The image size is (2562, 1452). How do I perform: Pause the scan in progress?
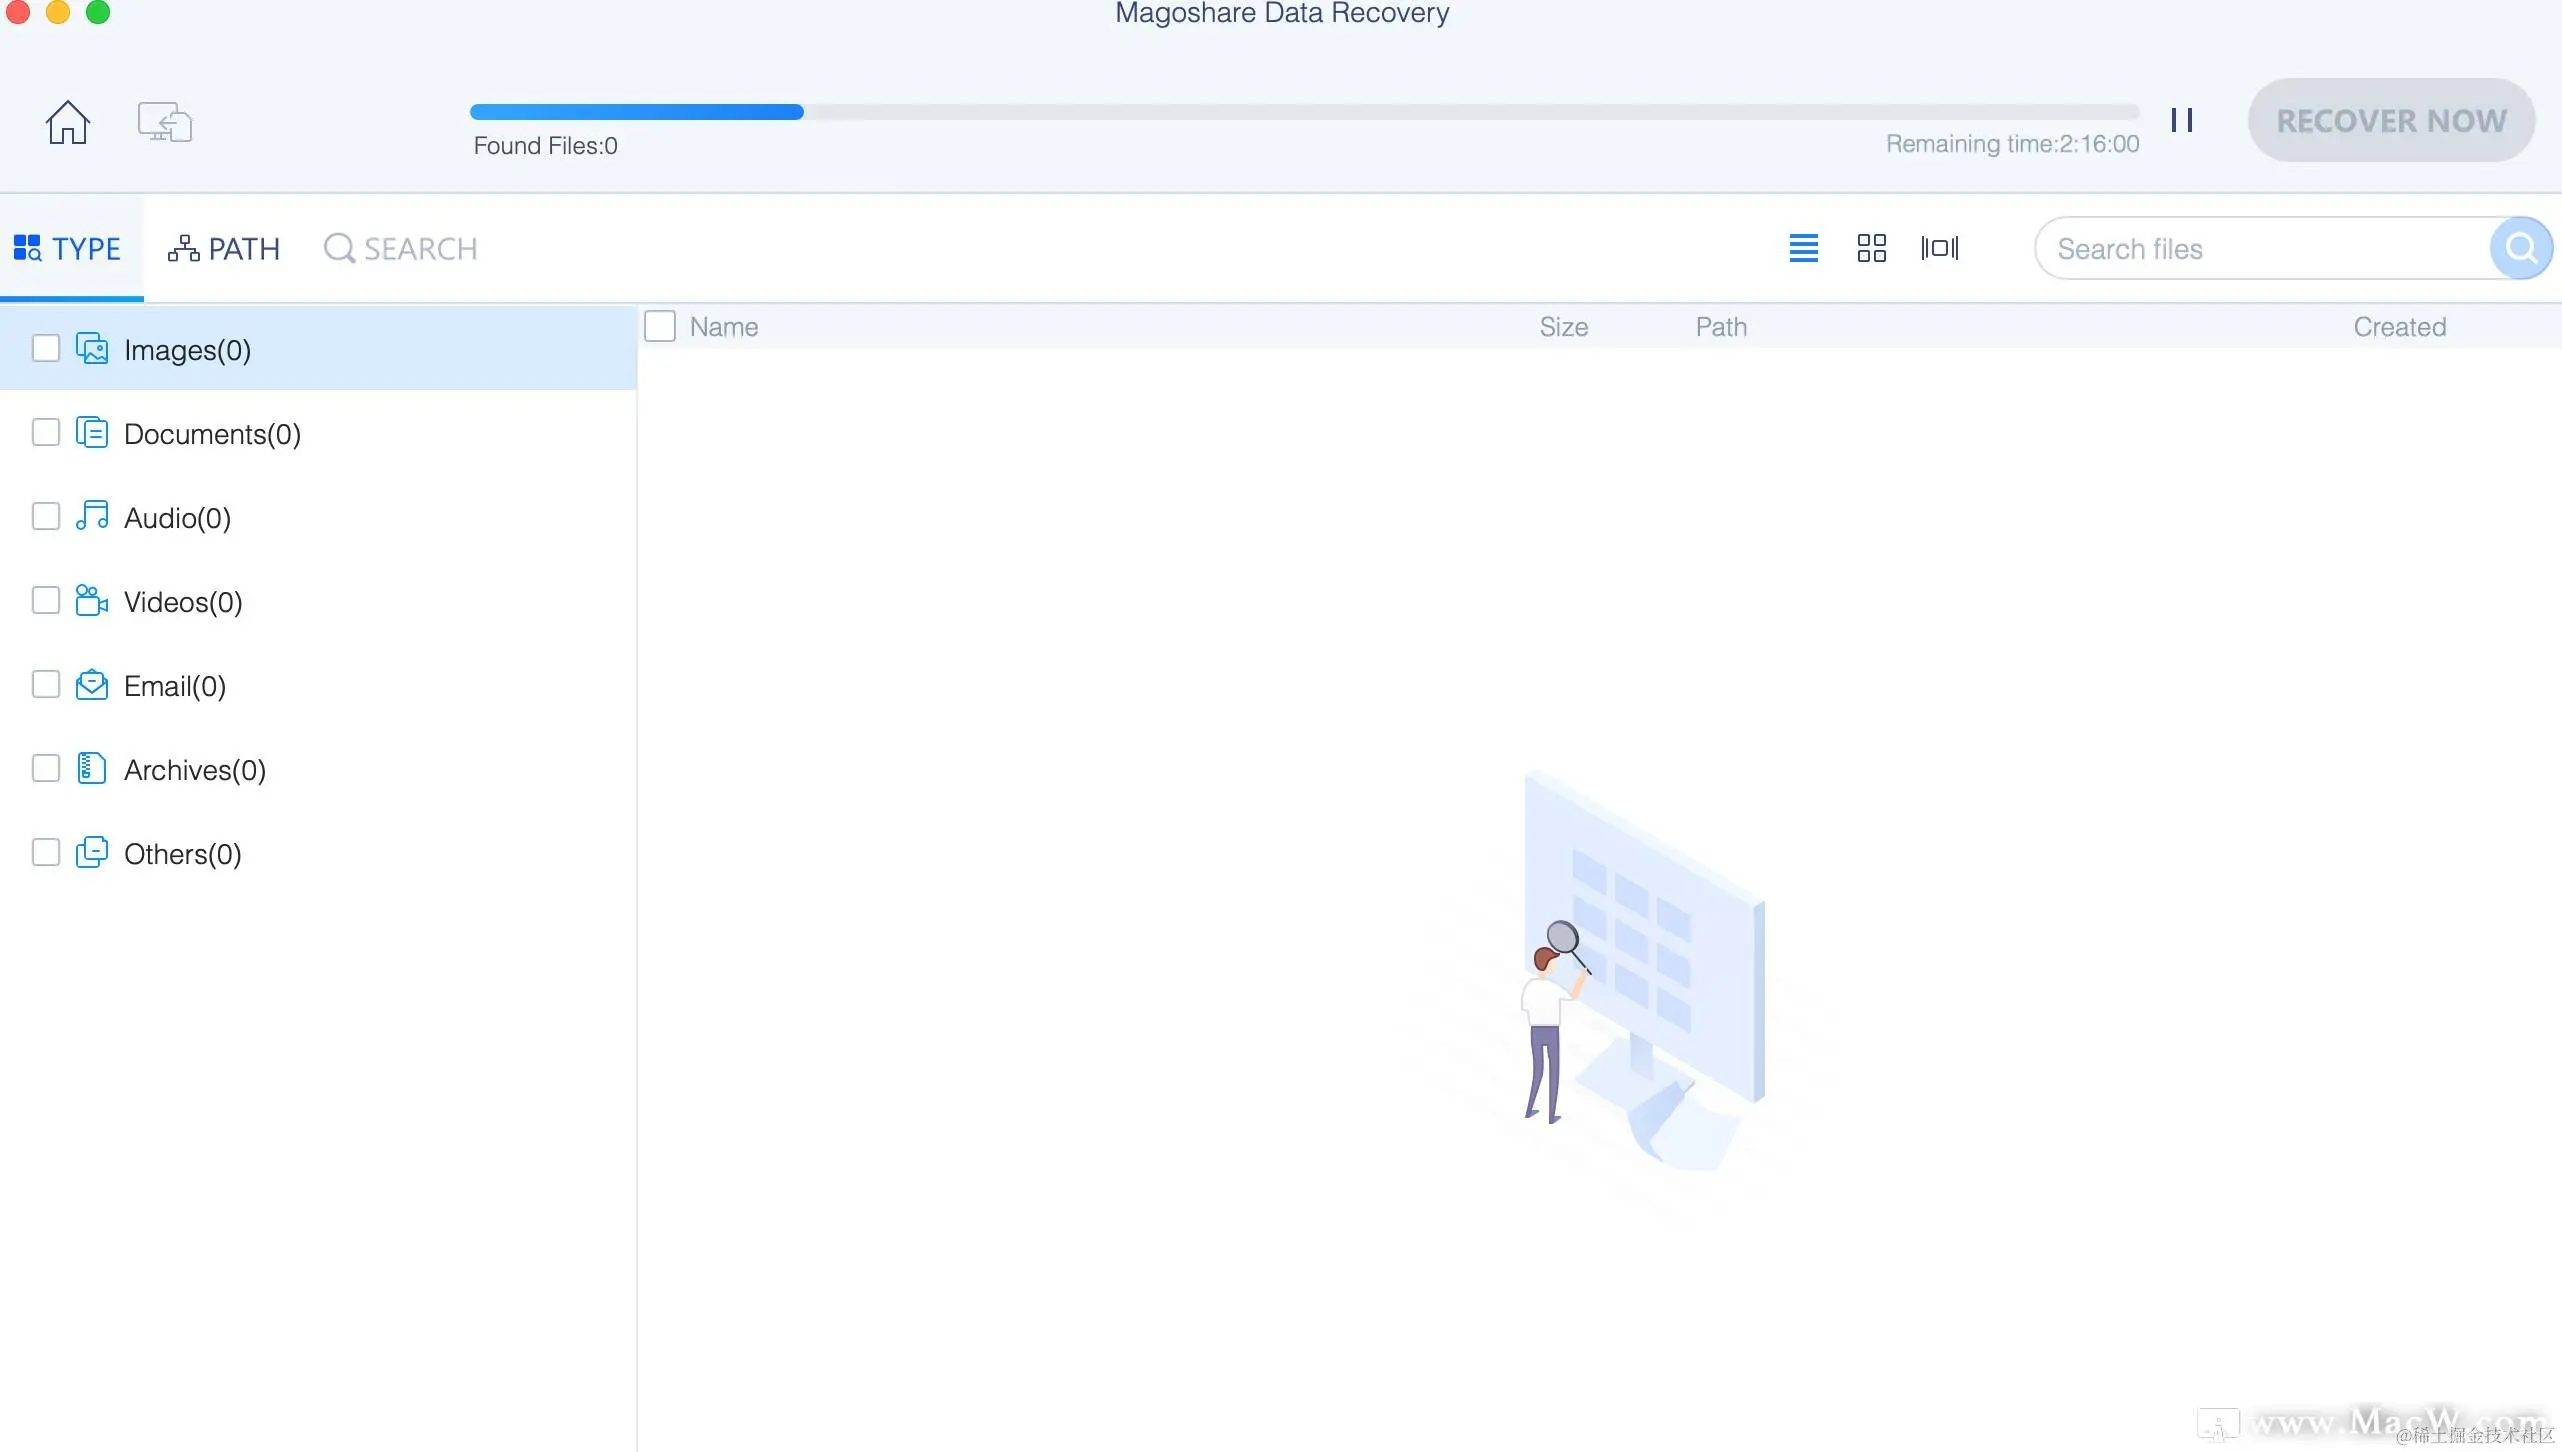[2182, 120]
